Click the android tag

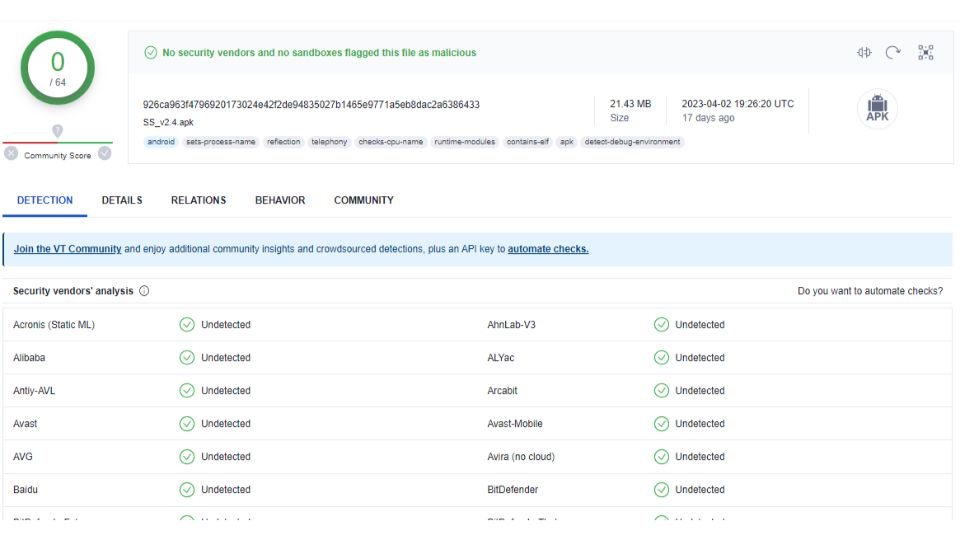click(x=161, y=142)
